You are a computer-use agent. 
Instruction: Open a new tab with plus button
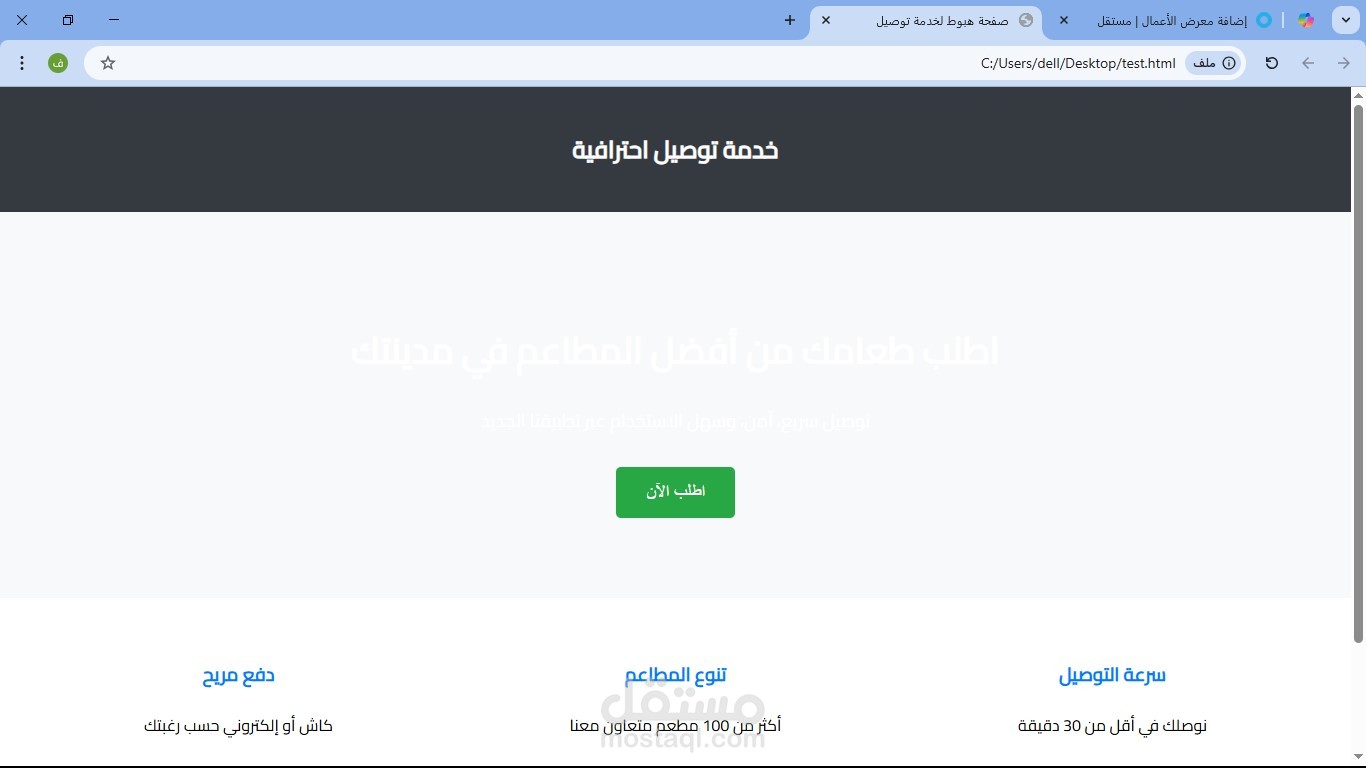pyautogui.click(x=790, y=20)
